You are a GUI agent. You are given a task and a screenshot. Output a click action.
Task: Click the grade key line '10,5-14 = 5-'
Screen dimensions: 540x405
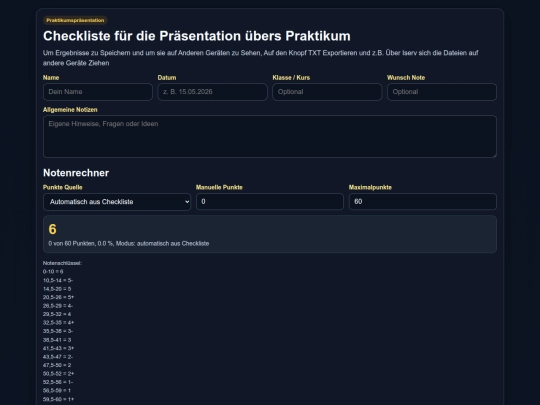coord(58,280)
